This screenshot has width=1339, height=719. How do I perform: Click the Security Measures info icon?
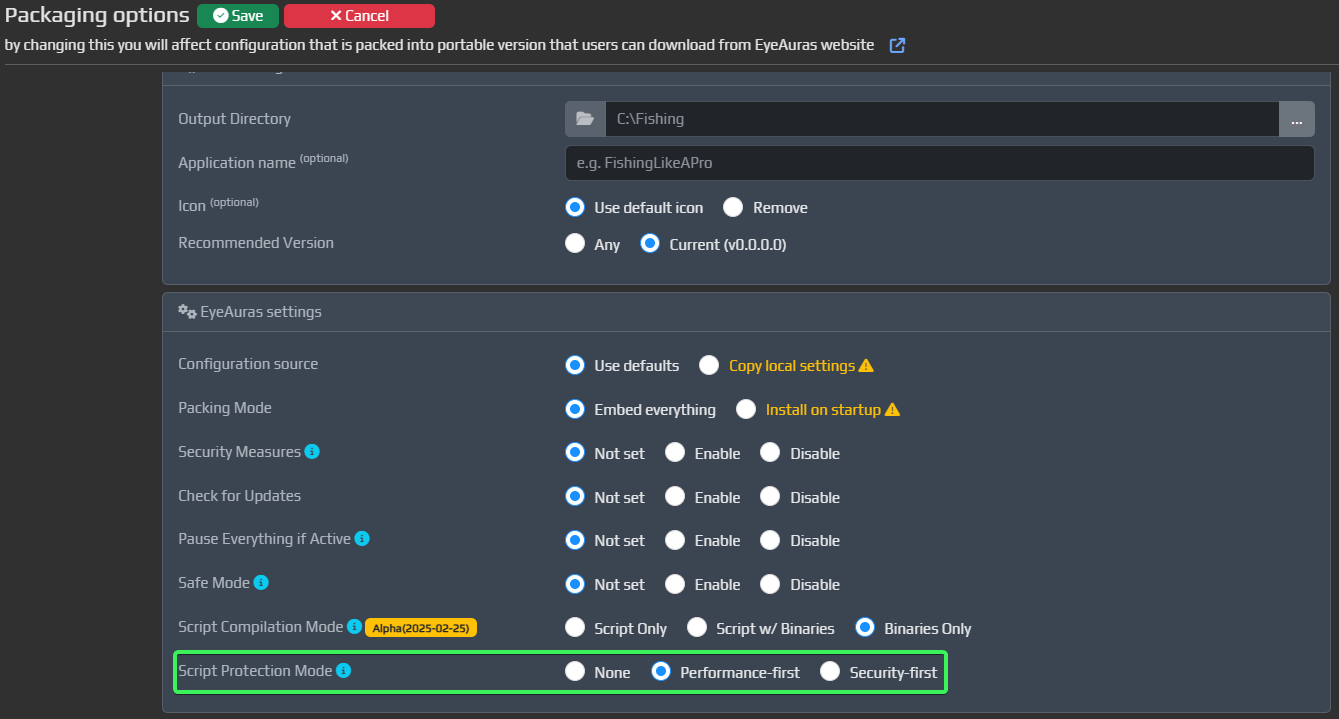pos(312,452)
